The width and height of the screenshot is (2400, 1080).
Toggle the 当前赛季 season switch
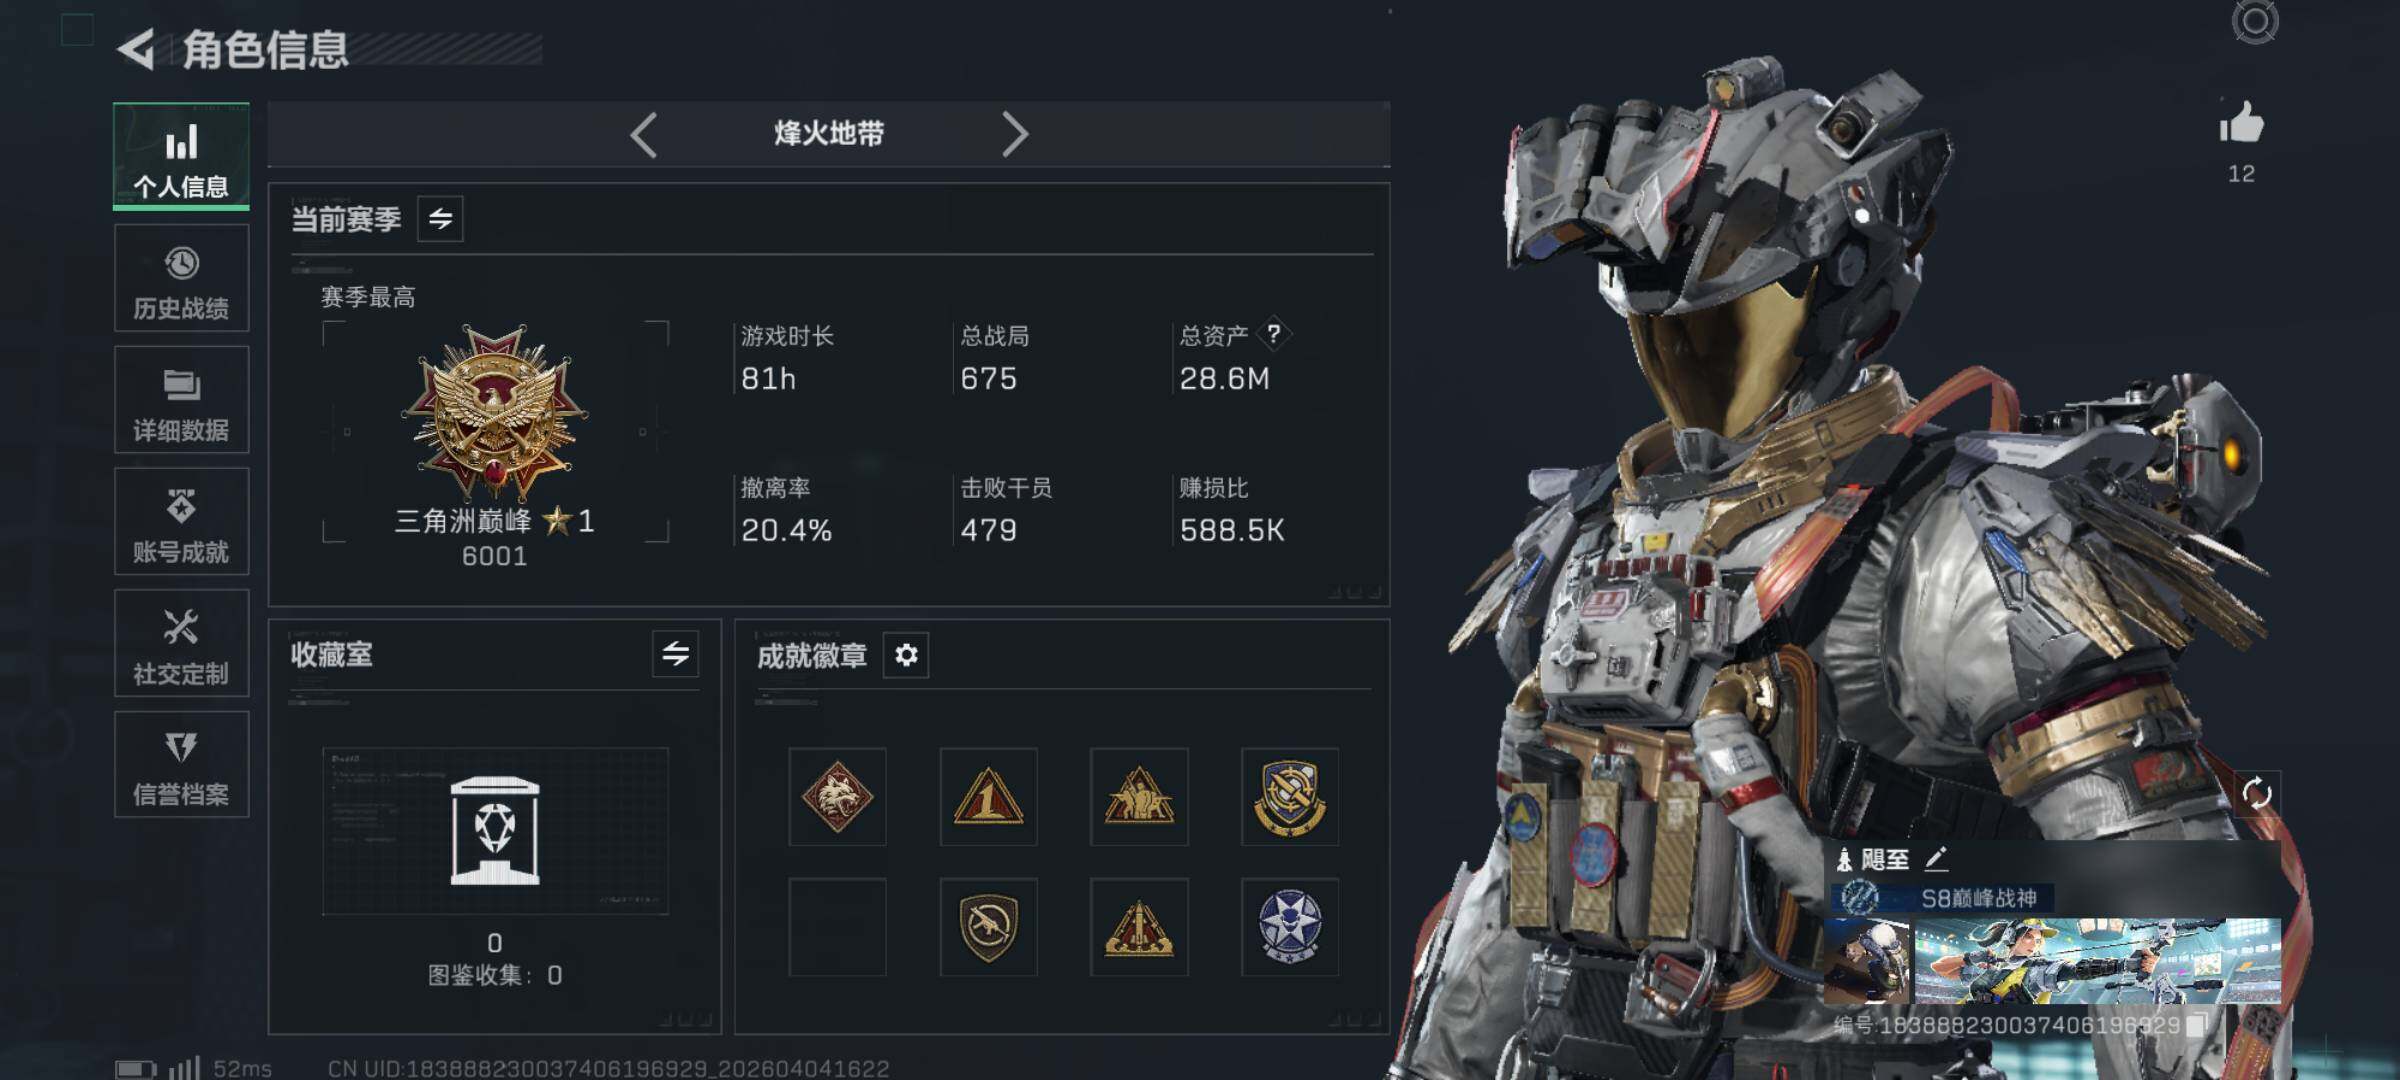[440, 219]
